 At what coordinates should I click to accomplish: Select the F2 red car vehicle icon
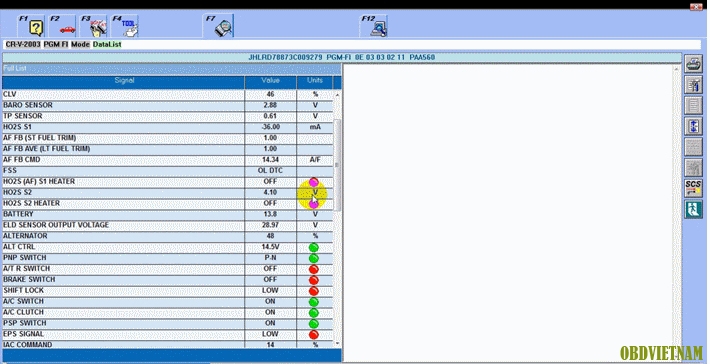click(67, 30)
